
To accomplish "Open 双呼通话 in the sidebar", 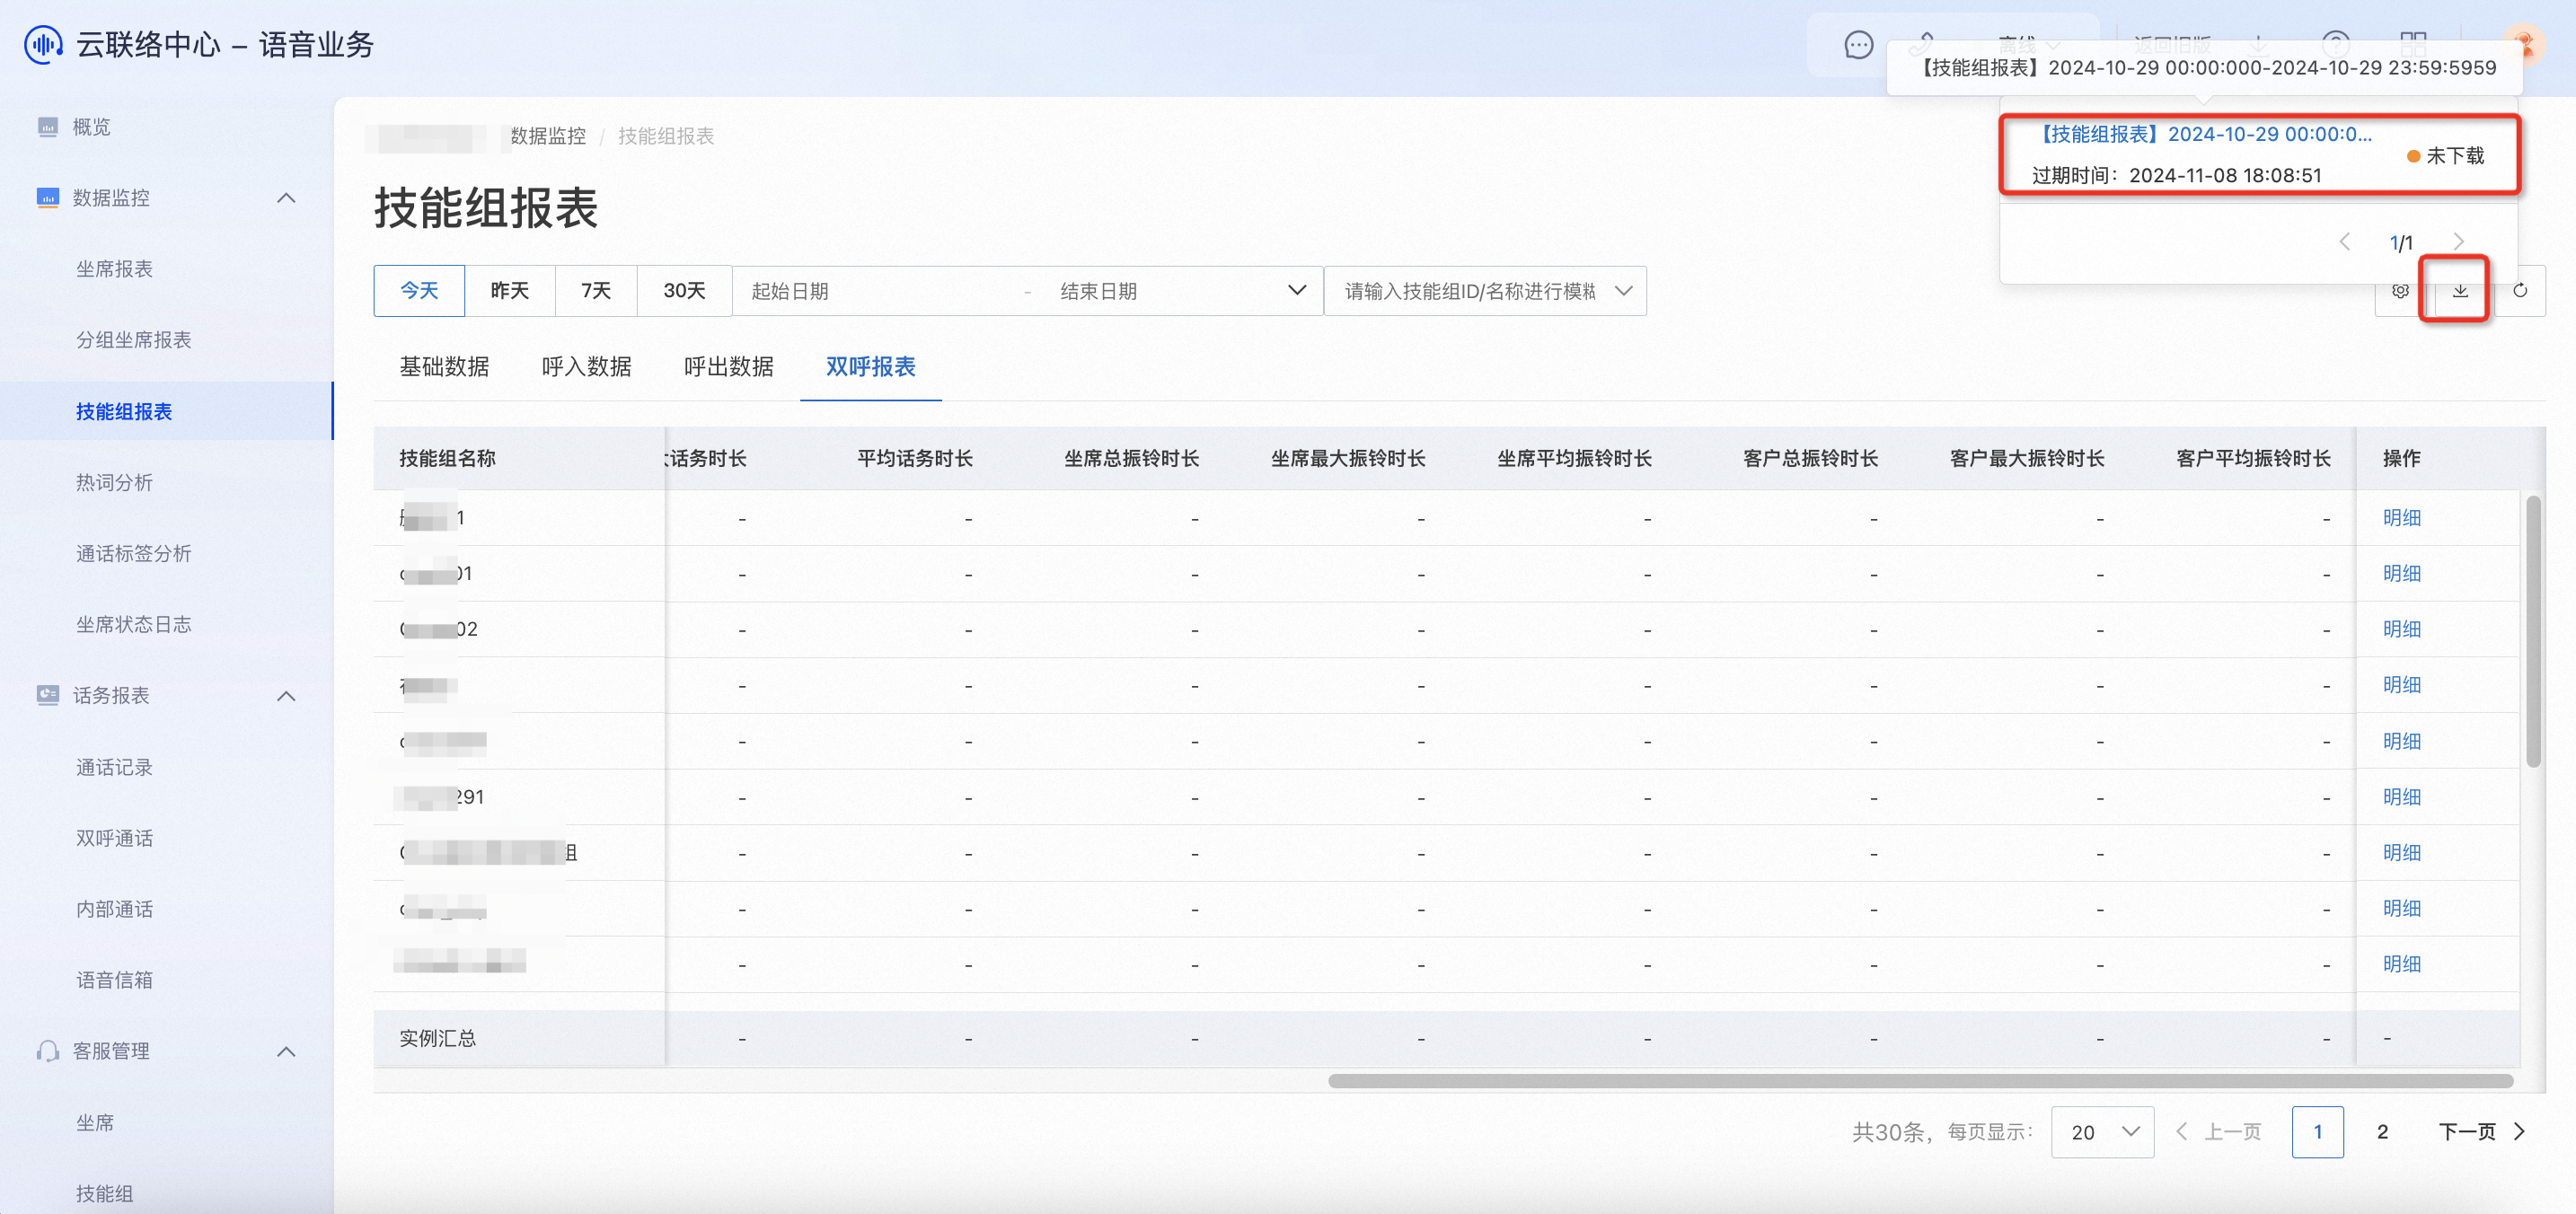I will tap(114, 838).
